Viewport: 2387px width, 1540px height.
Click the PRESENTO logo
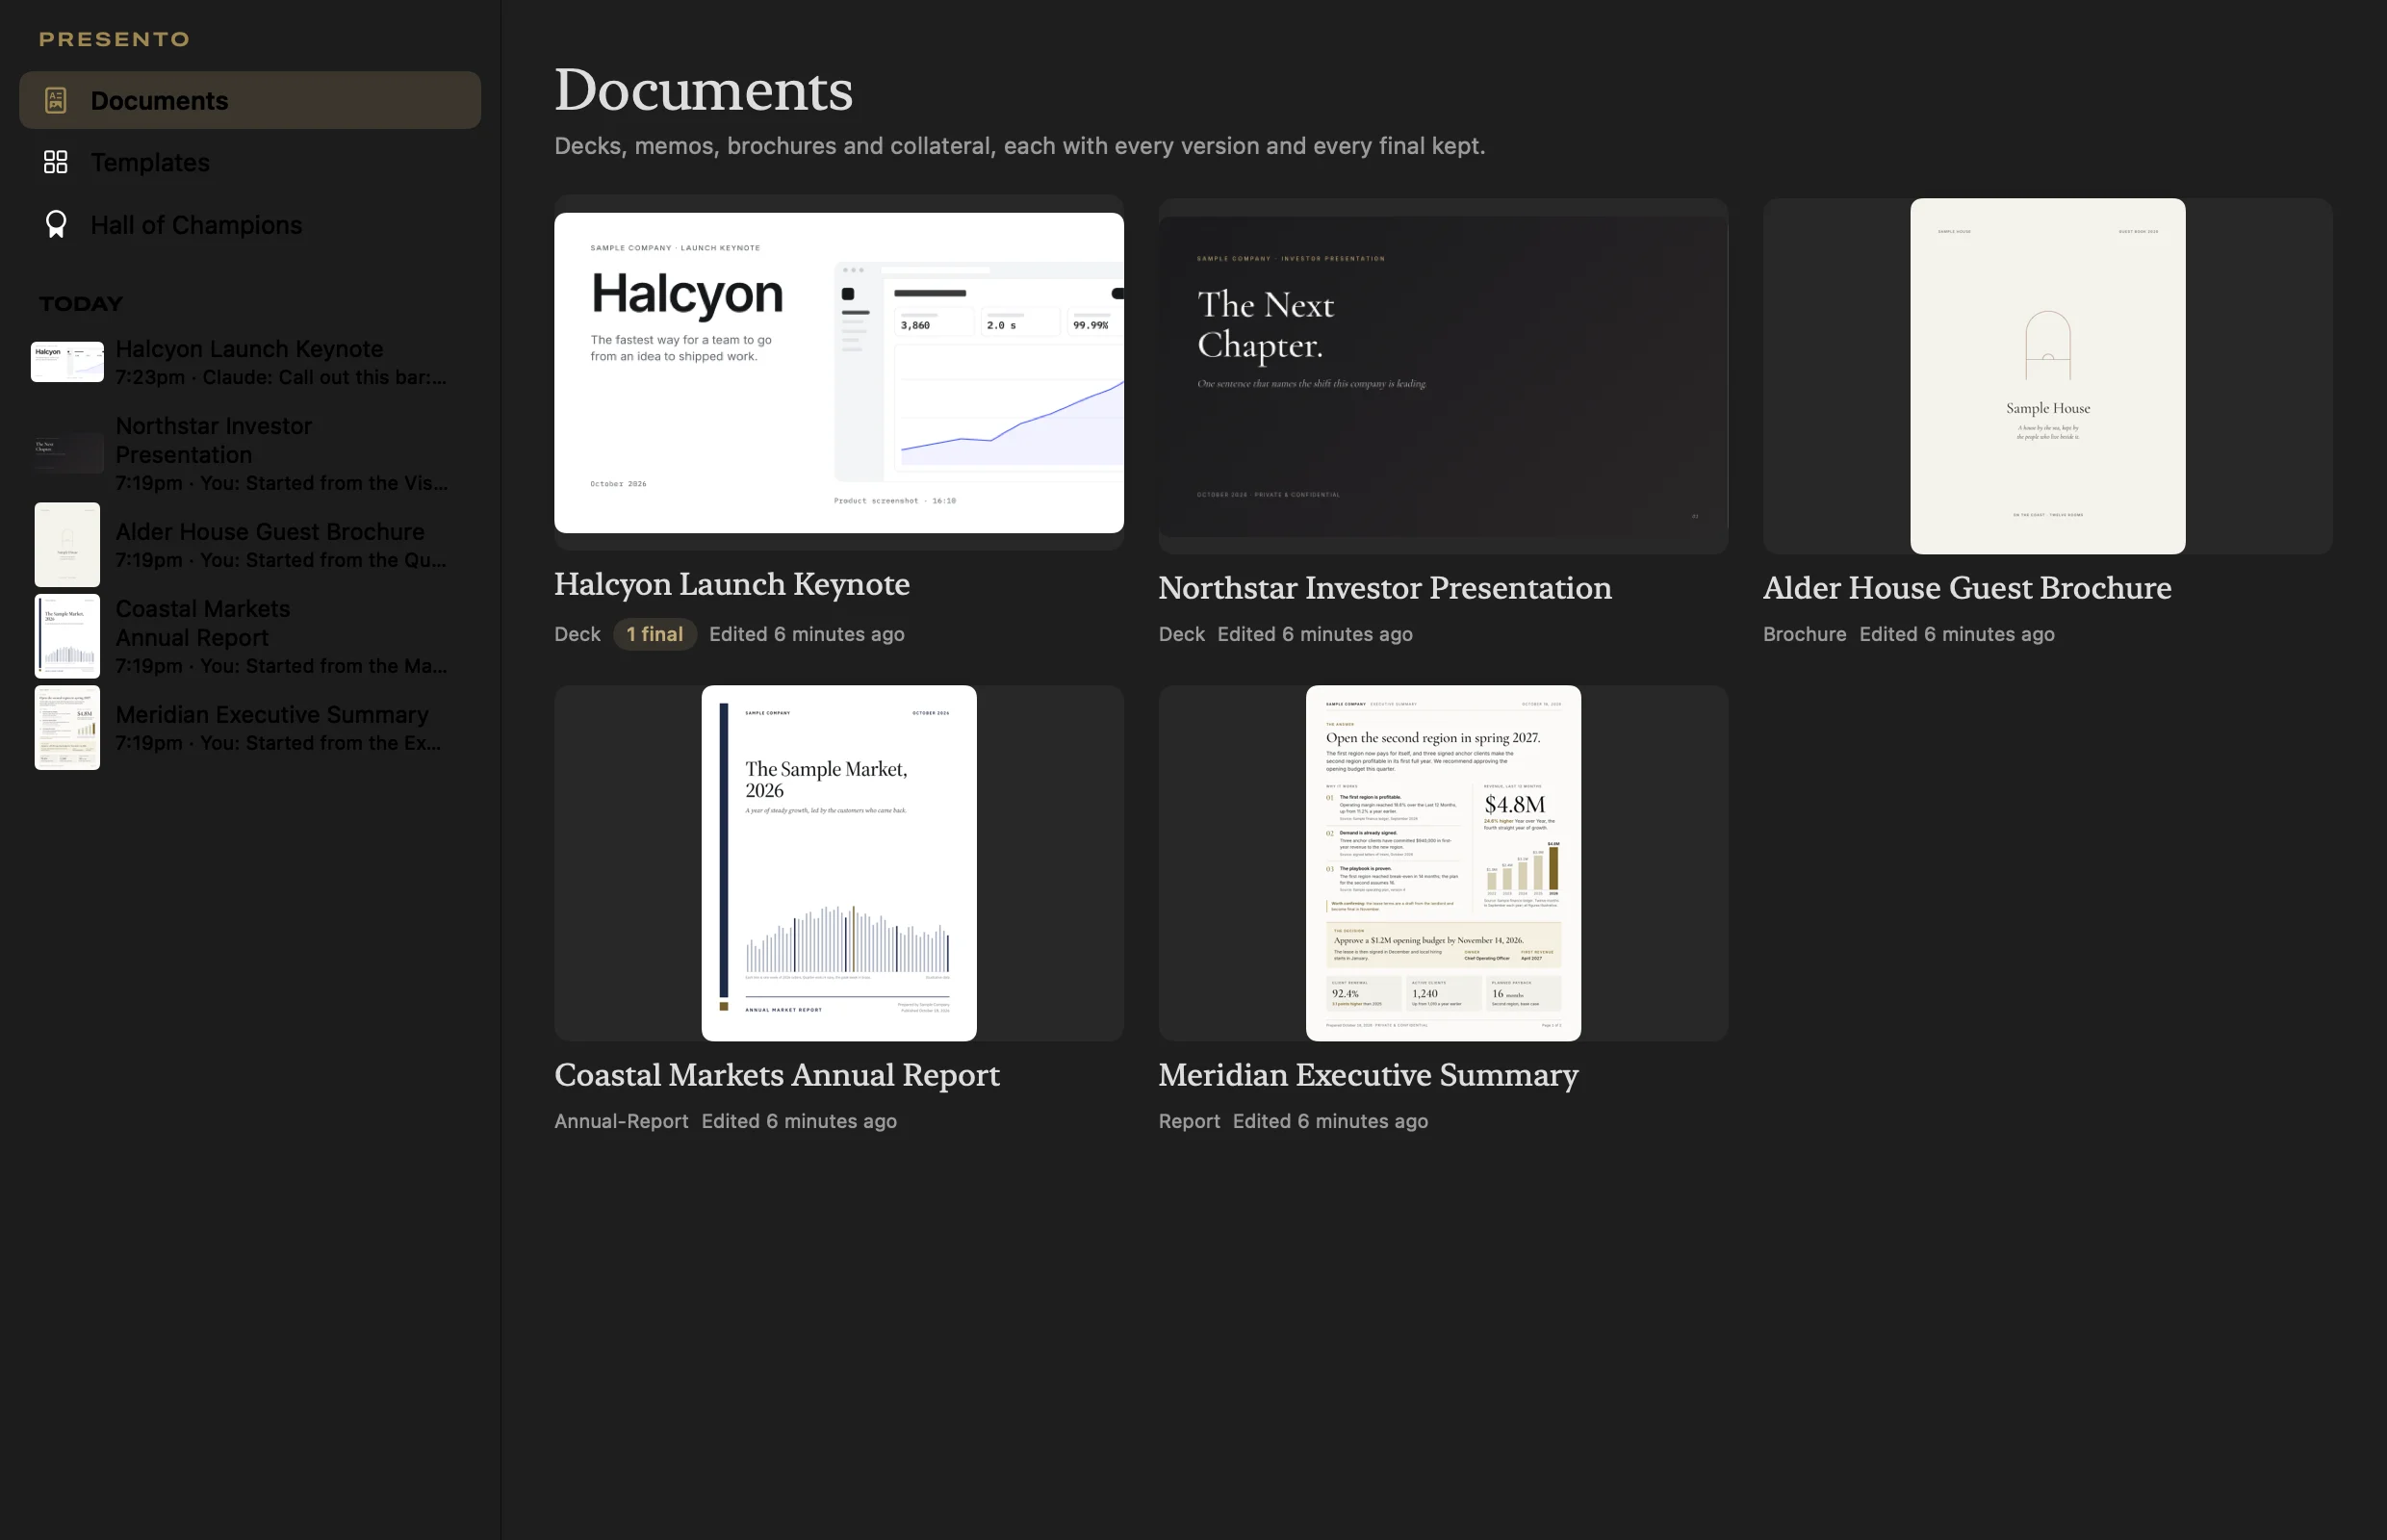point(114,39)
